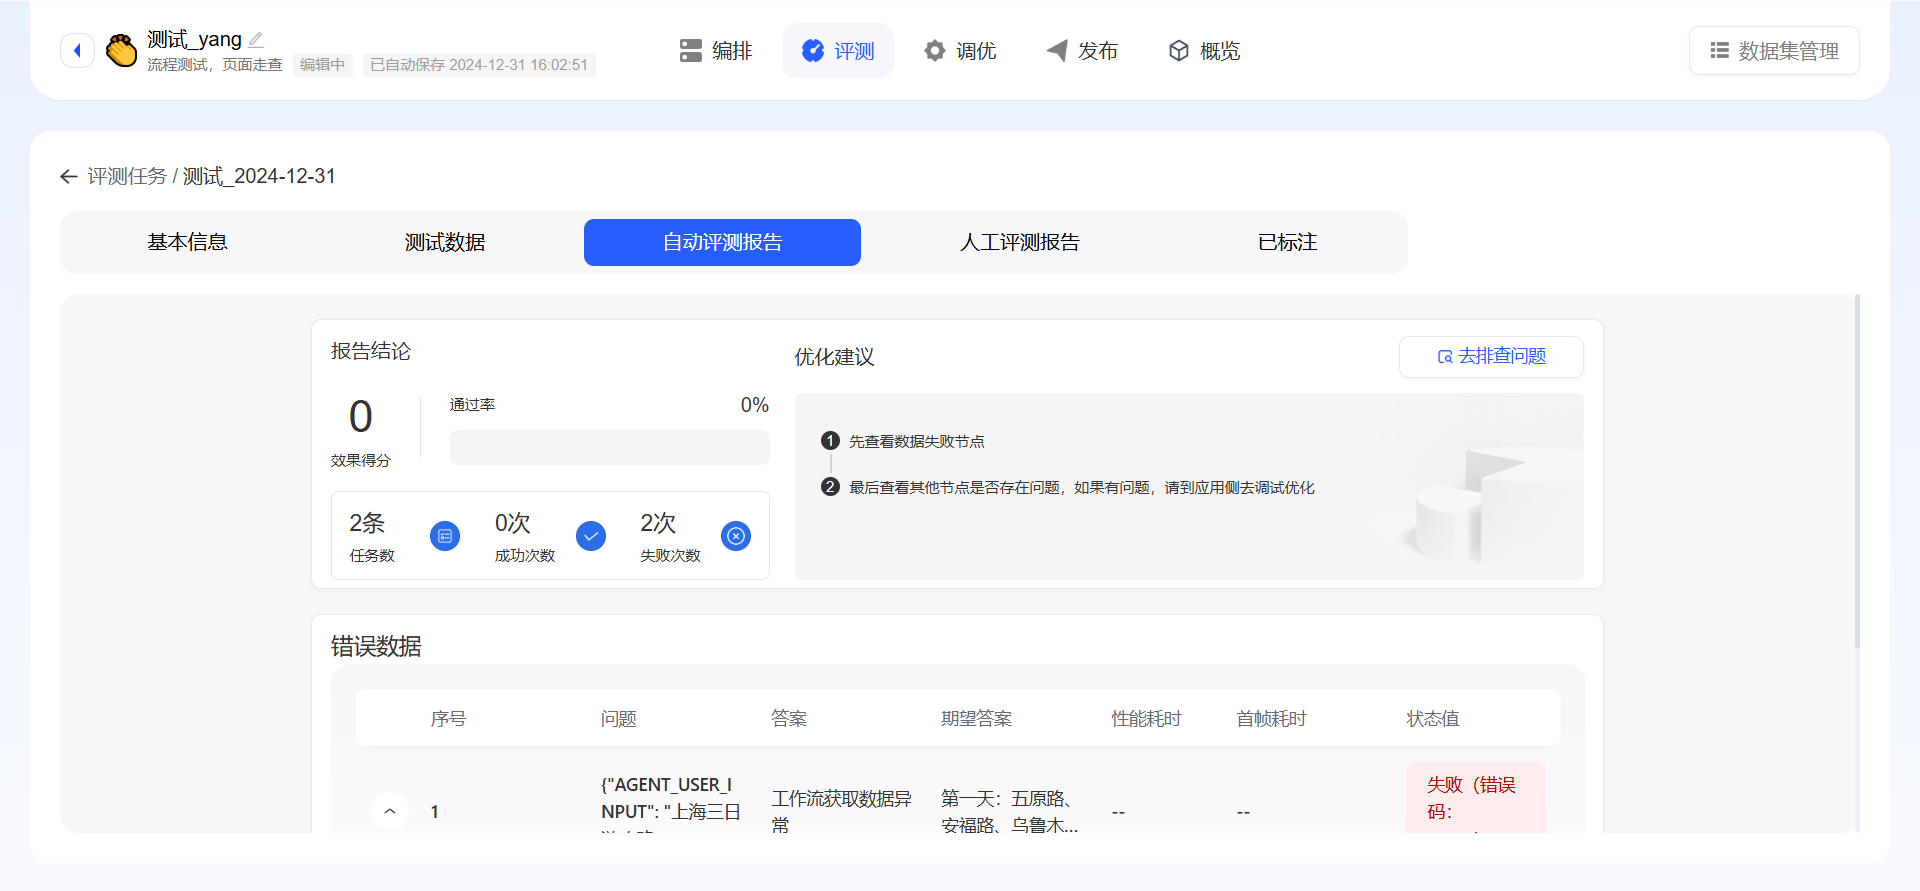Click step 2 最后查看其他节点 suggestion text
The height and width of the screenshot is (891, 1920).
pyautogui.click(x=1082, y=487)
